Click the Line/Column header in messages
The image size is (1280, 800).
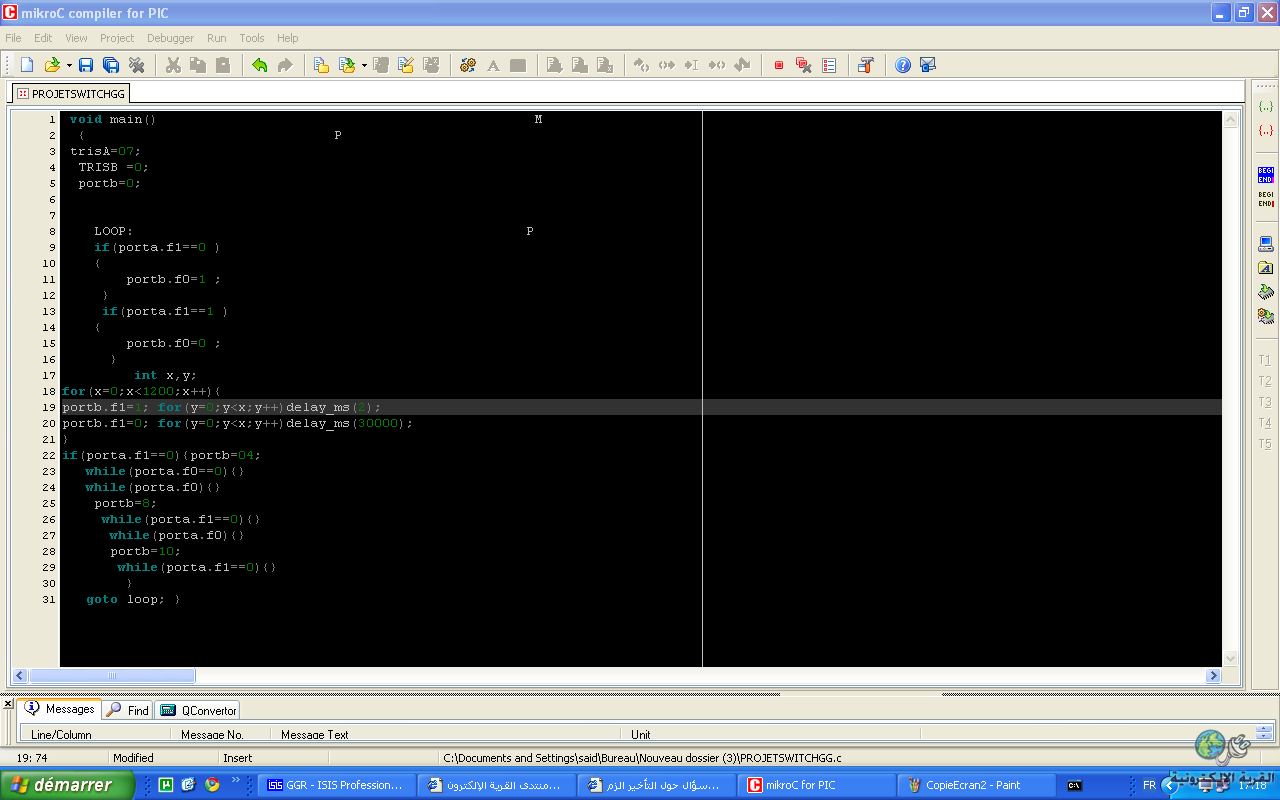click(x=95, y=735)
